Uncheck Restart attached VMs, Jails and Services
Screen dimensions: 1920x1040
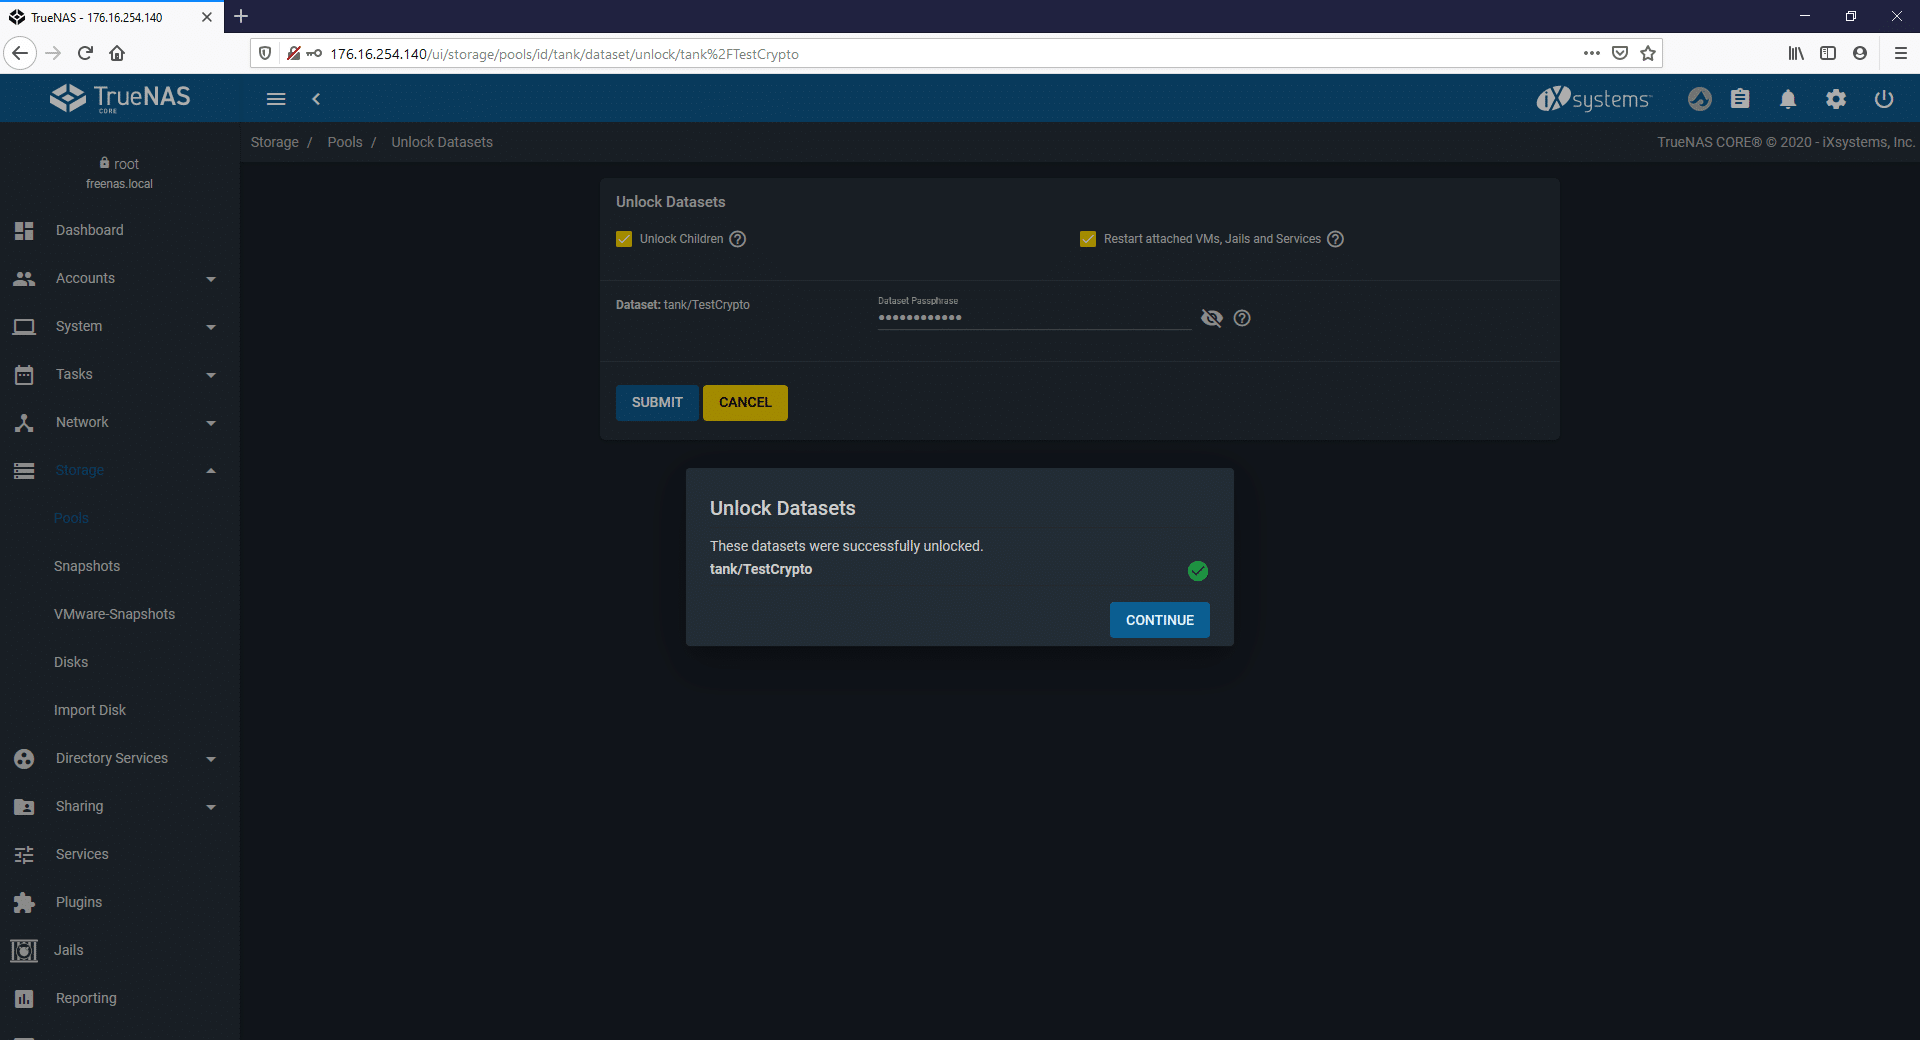[1088, 239]
